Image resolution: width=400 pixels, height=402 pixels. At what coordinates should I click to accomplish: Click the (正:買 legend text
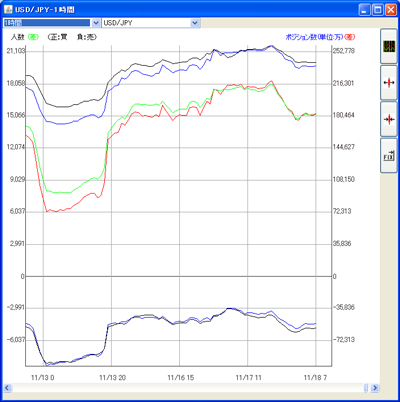(x=57, y=37)
